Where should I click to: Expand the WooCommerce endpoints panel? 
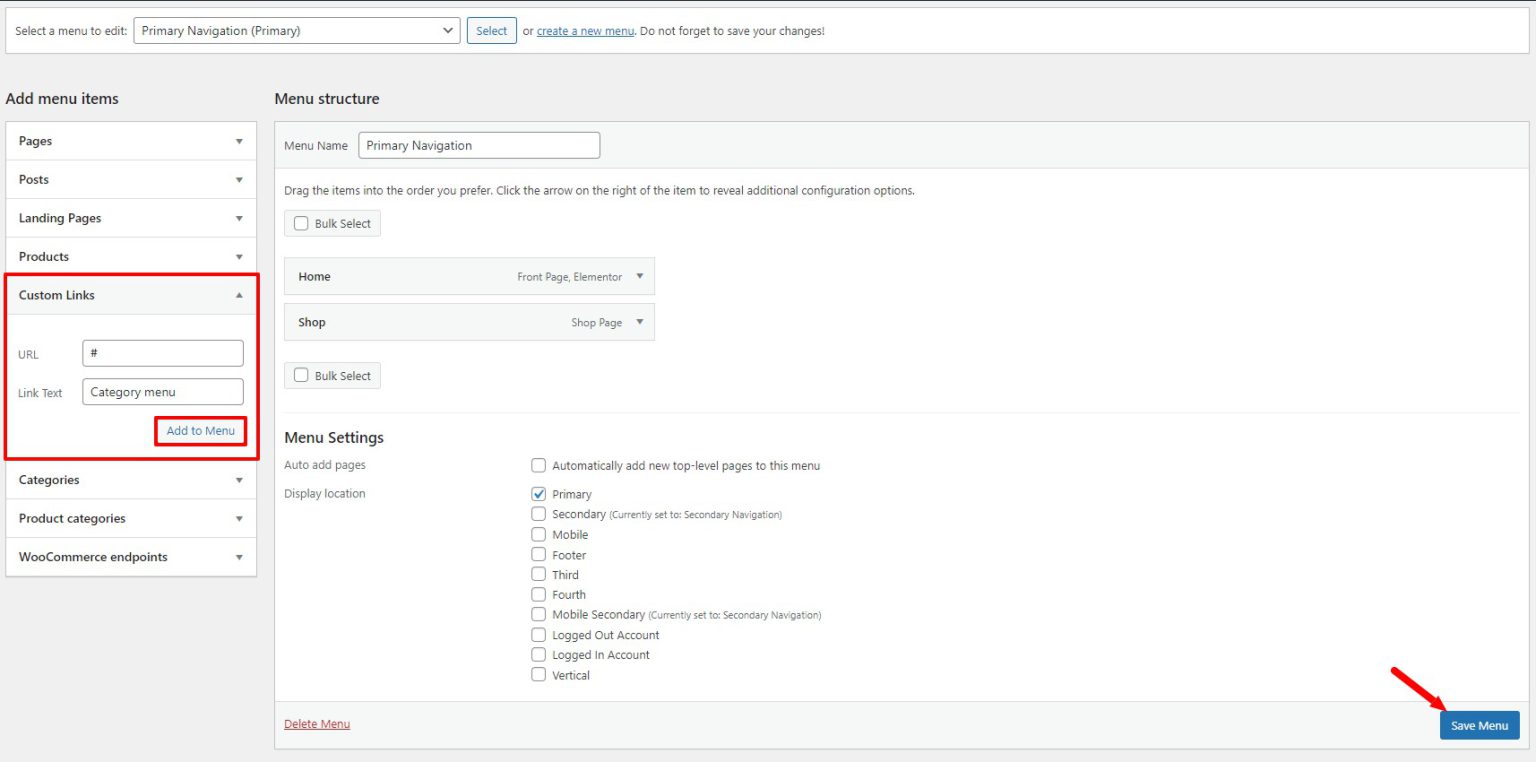coord(131,557)
